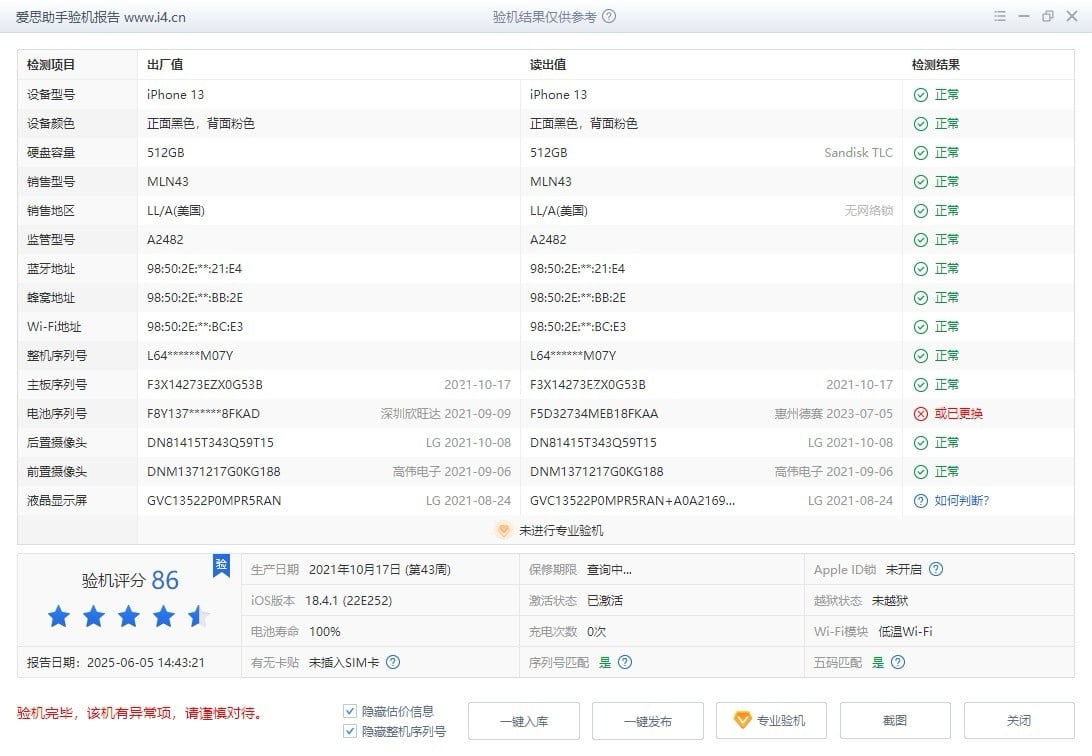This screenshot has height=756, width=1092.
Task: Click factory device serial L64******M07Y
Action: pos(190,356)
